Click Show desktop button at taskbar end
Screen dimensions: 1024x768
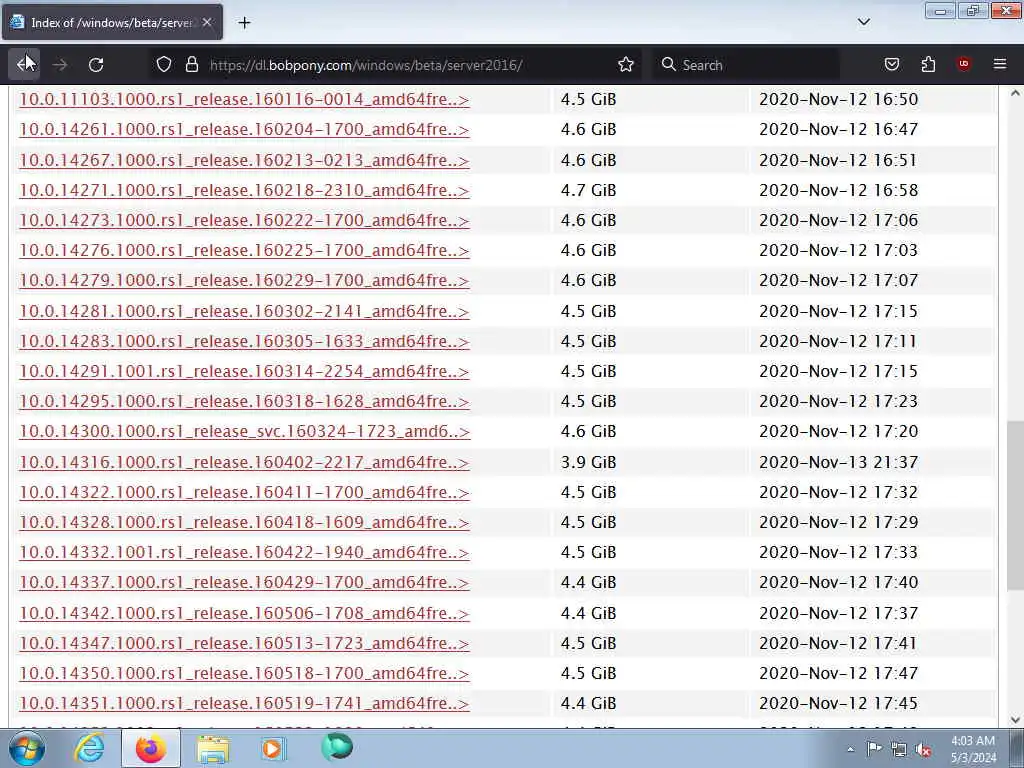pyautogui.click(x=1017, y=748)
